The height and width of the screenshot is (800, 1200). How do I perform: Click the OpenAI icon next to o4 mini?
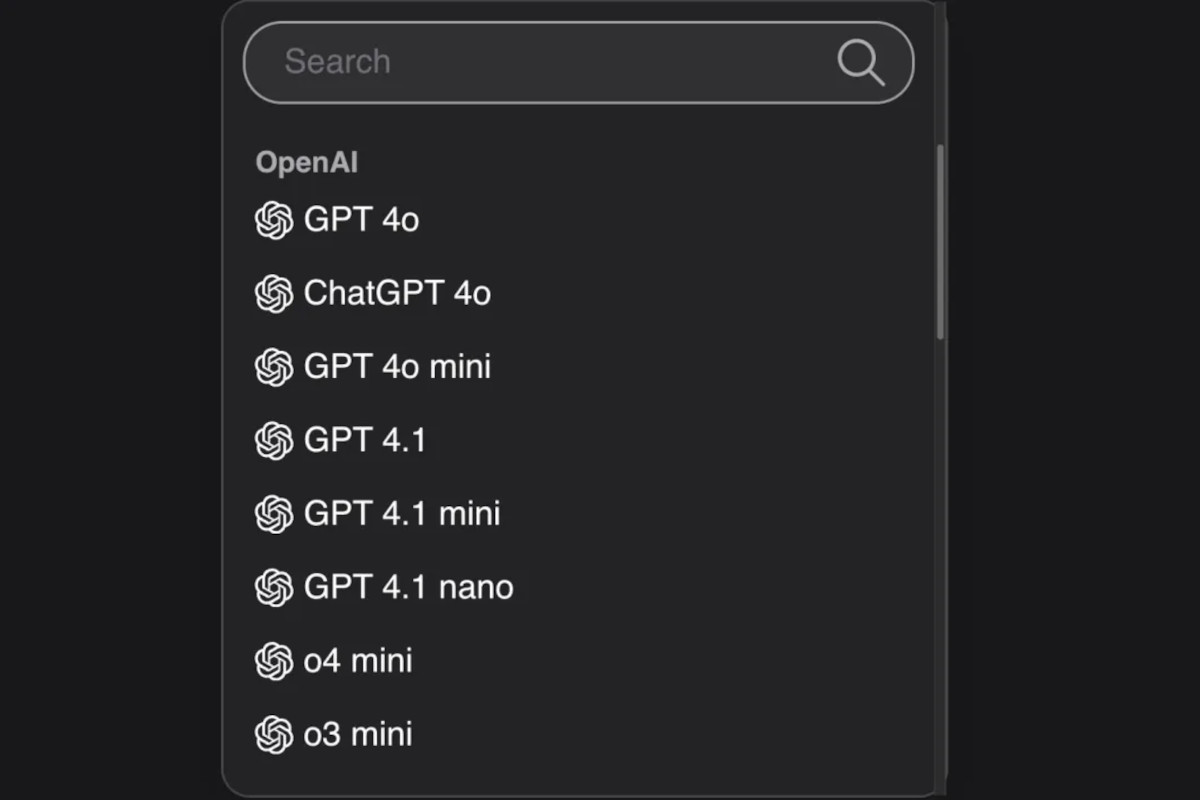click(x=274, y=661)
